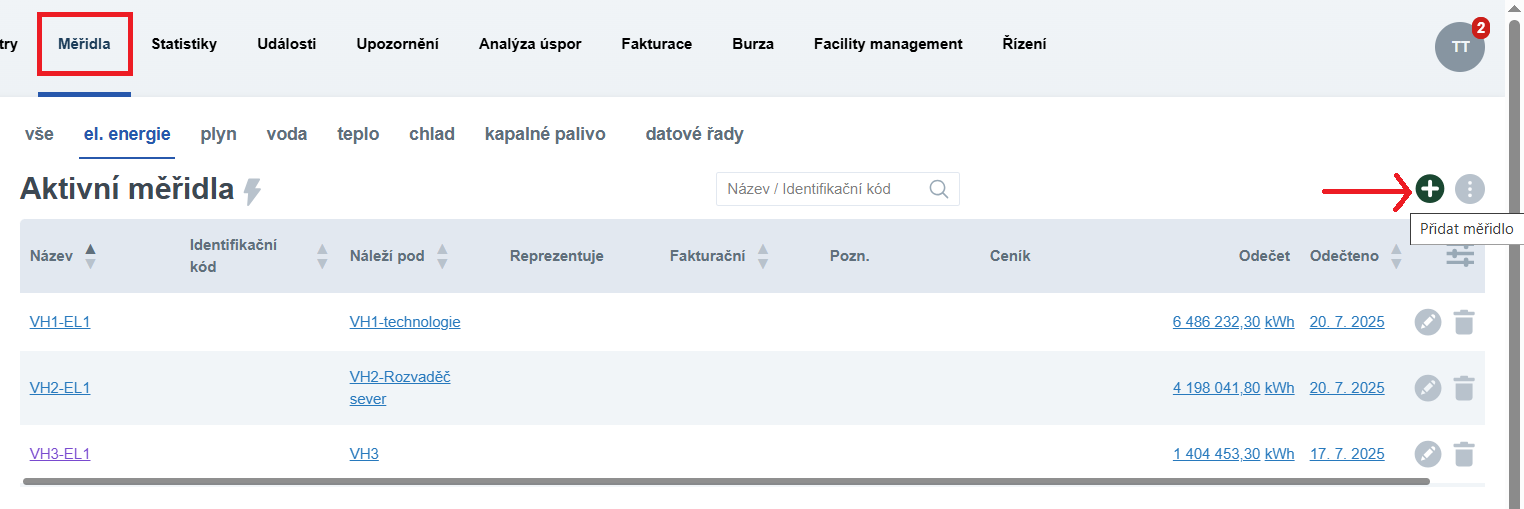Open the TT user avatar menu
Viewport: 1524px width, 509px height.
1460,46
